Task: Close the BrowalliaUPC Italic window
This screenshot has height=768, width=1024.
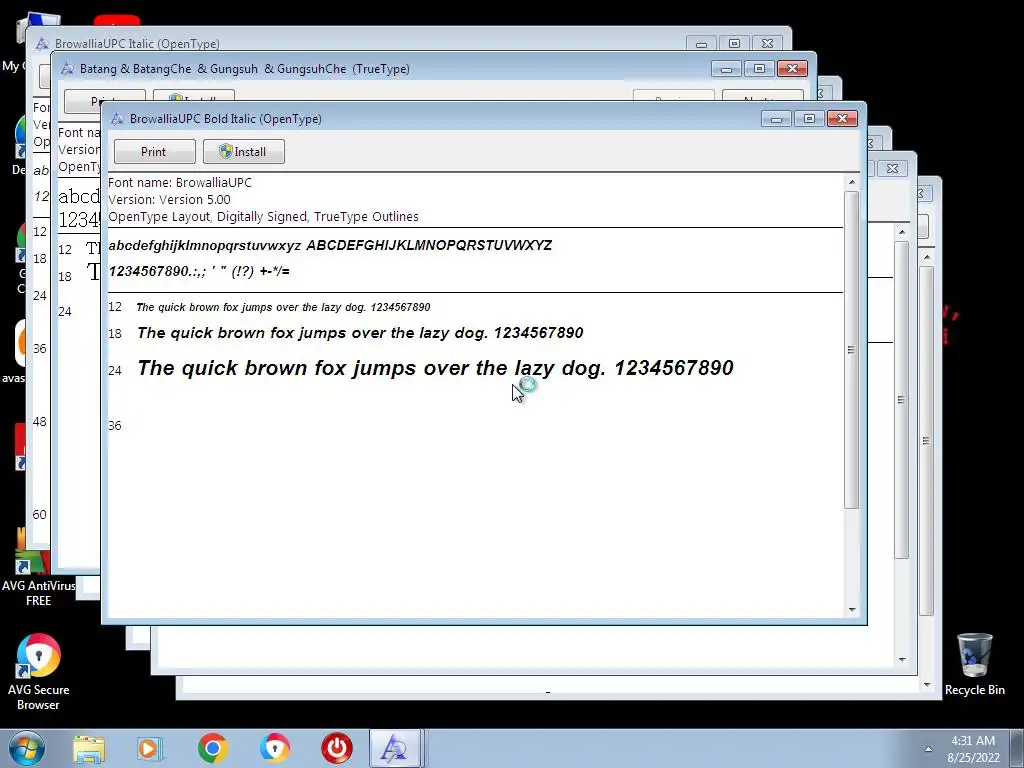Action: tap(767, 44)
